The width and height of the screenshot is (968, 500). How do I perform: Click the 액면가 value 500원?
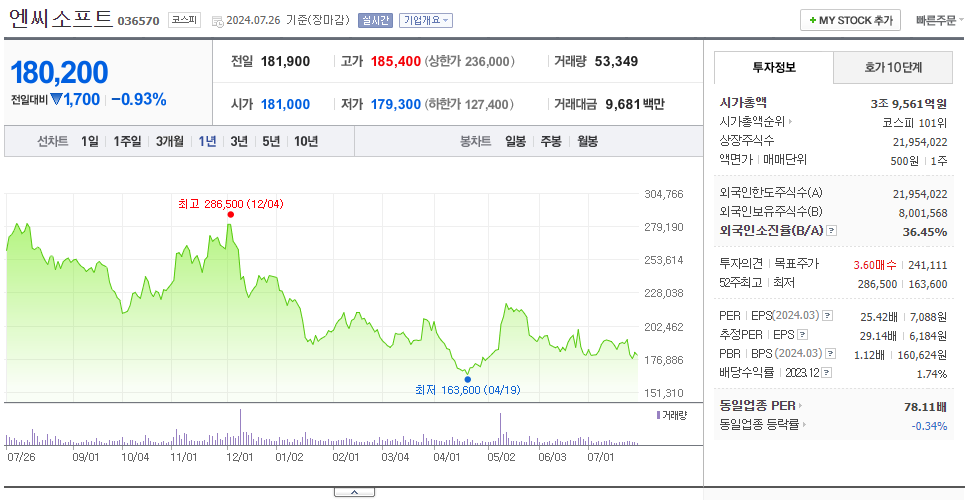pyautogui.click(x=906, y=160)
